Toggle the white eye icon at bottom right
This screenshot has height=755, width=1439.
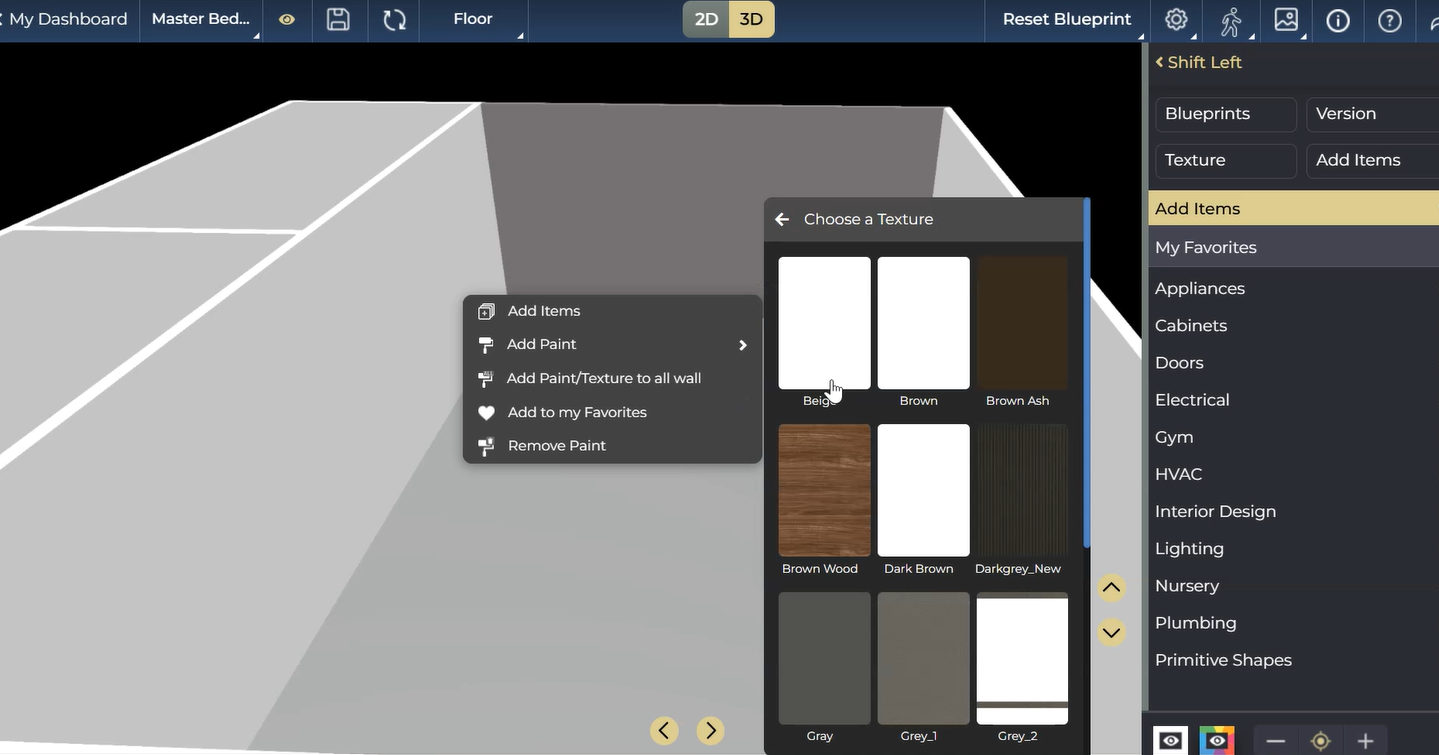(1171, 741)
